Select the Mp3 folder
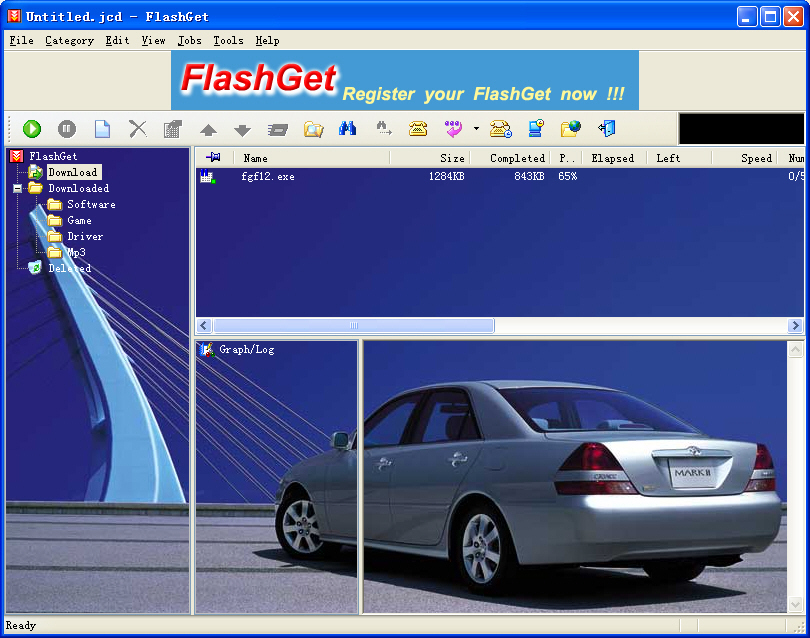The image size is (810, 638). [x=76, y=252]
